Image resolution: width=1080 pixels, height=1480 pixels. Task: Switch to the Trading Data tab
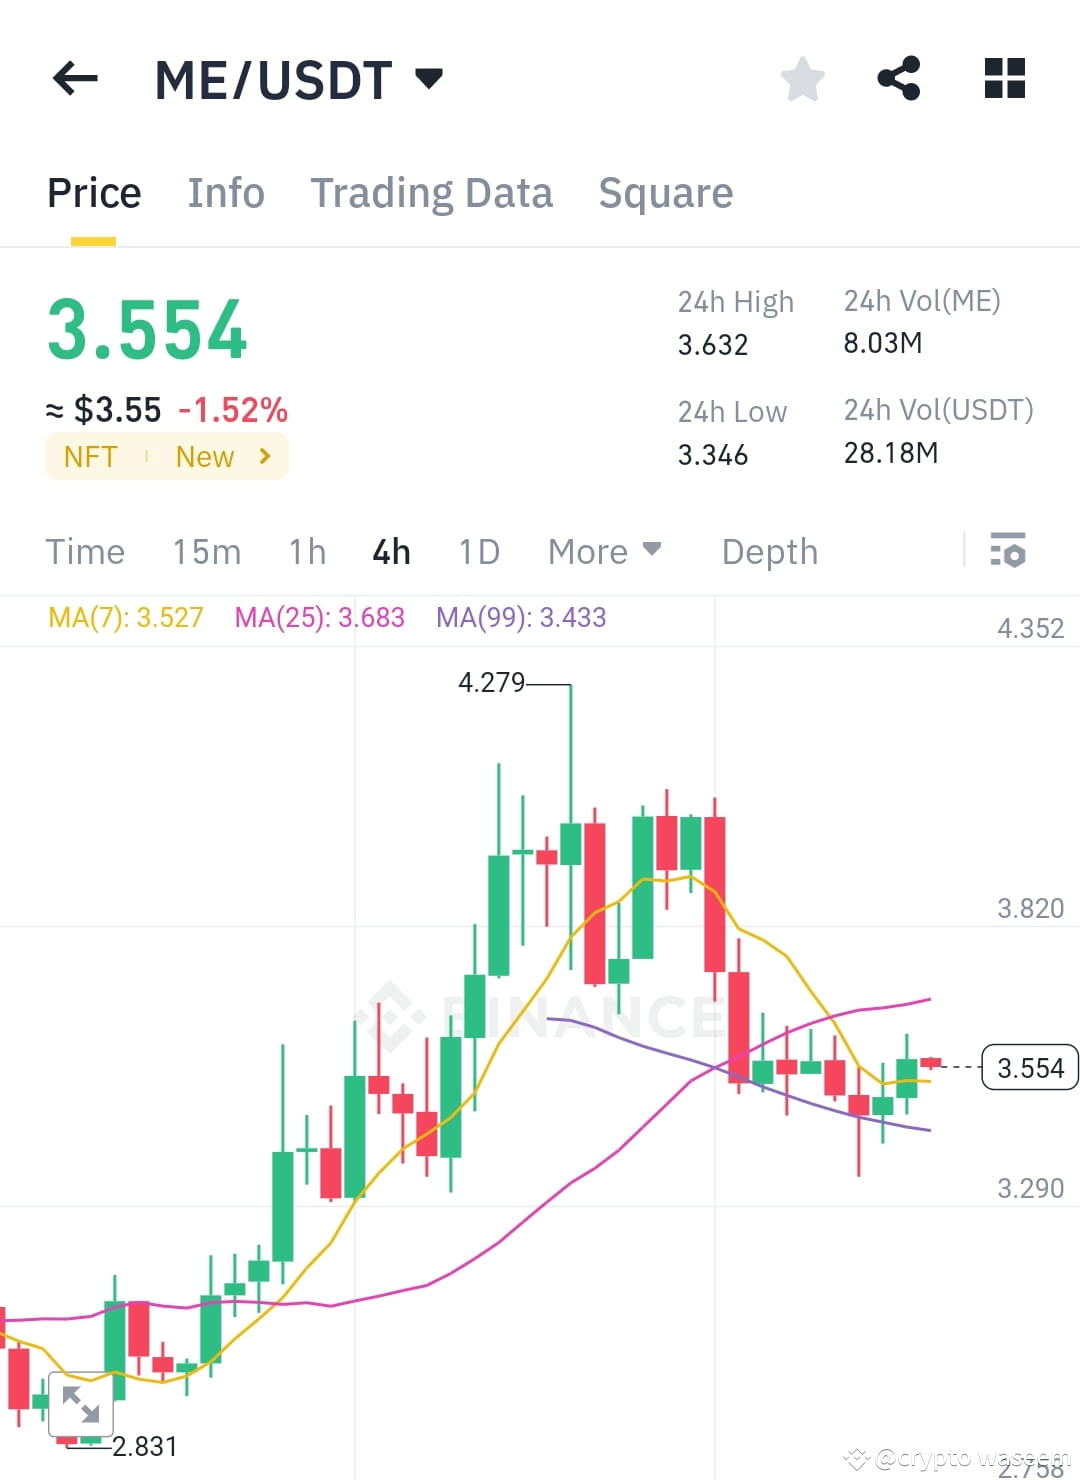(432, 192)
